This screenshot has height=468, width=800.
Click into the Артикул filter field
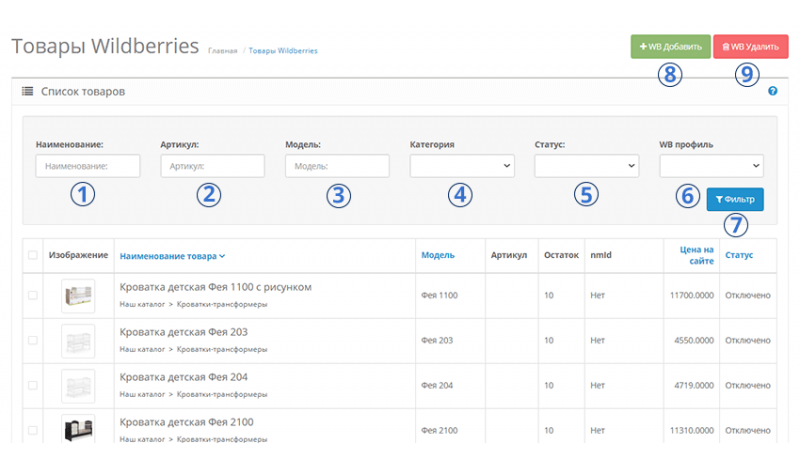[212, 166]
